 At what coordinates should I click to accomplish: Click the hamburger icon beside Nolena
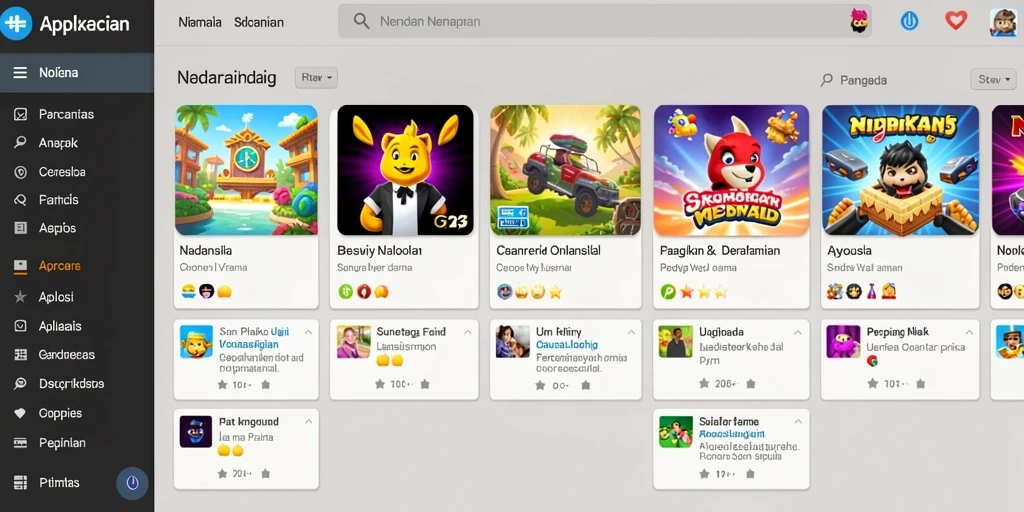coord(20,72)
